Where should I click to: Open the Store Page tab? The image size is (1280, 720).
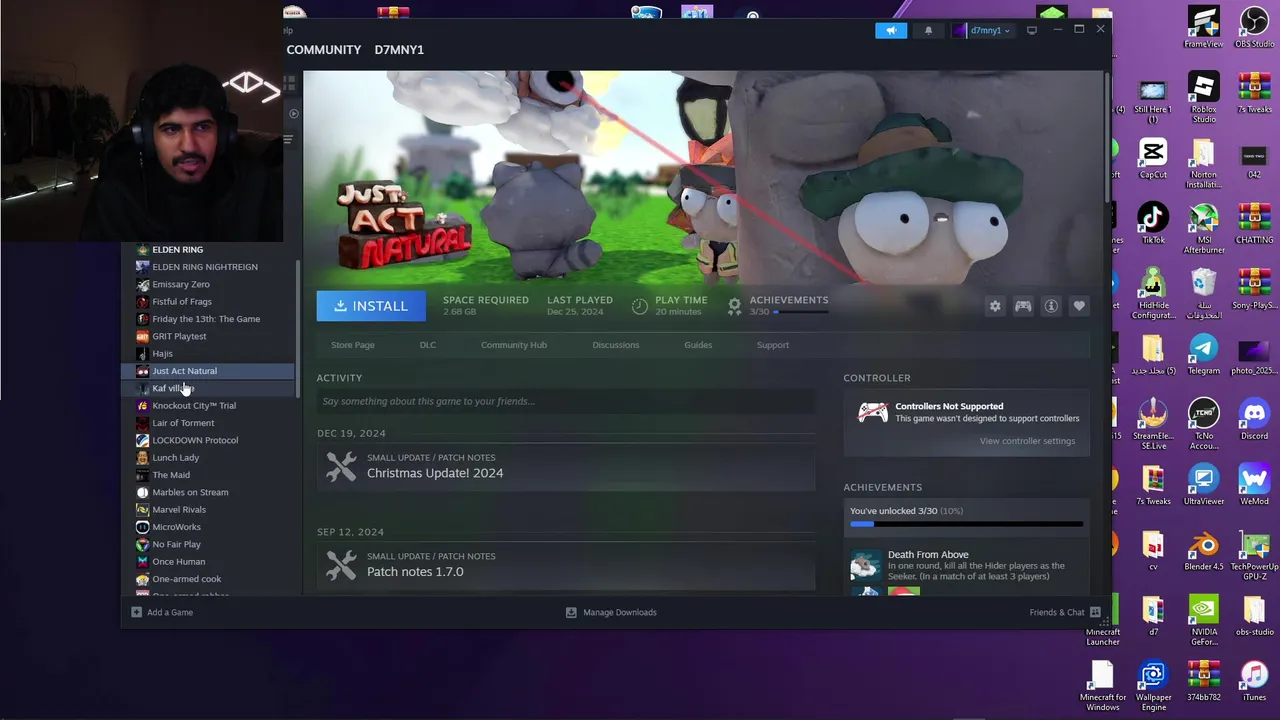(353, 345)
